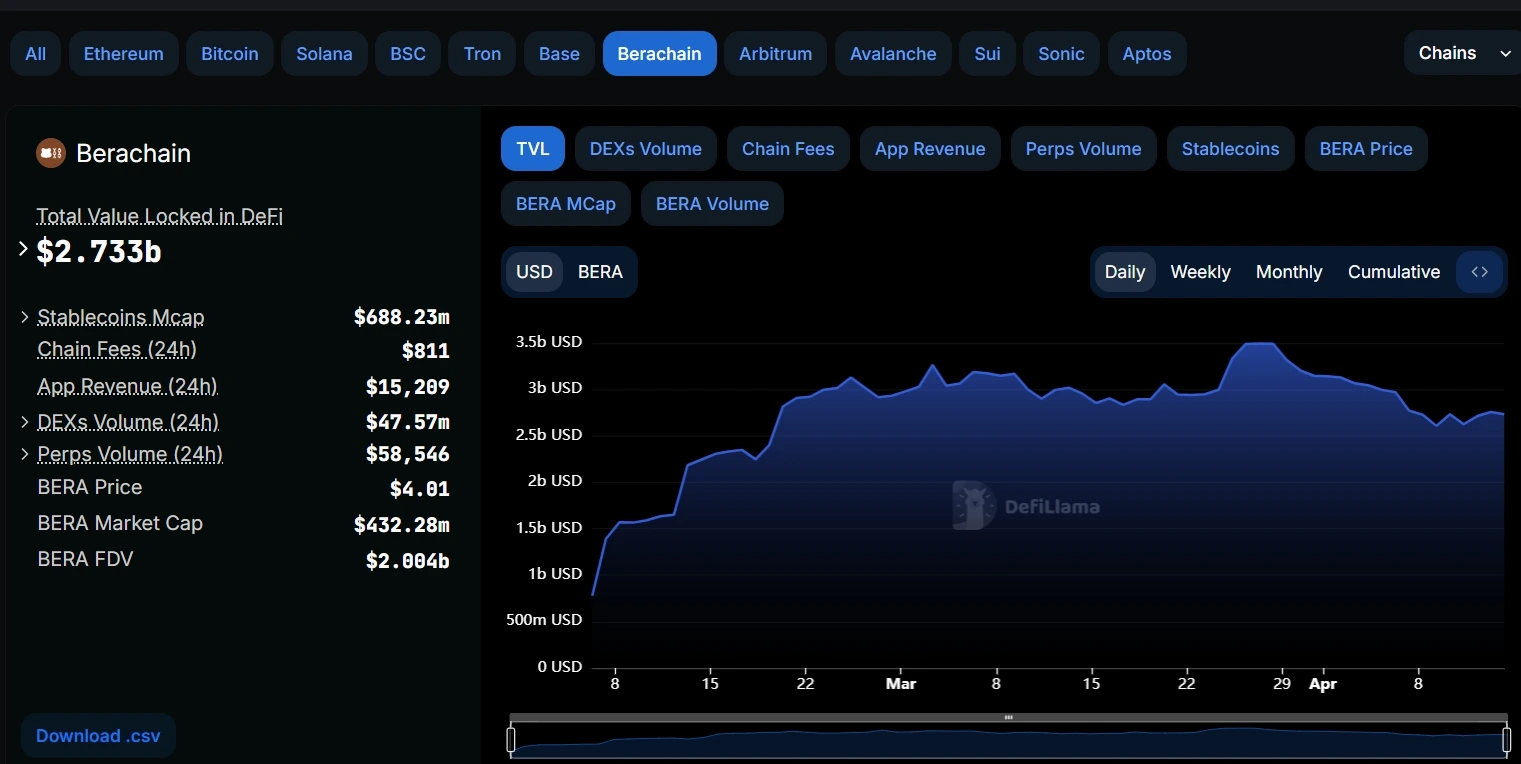Select the active Berachain chain tab
Viewport: 1521px width, 764px height.
(660, 54)
